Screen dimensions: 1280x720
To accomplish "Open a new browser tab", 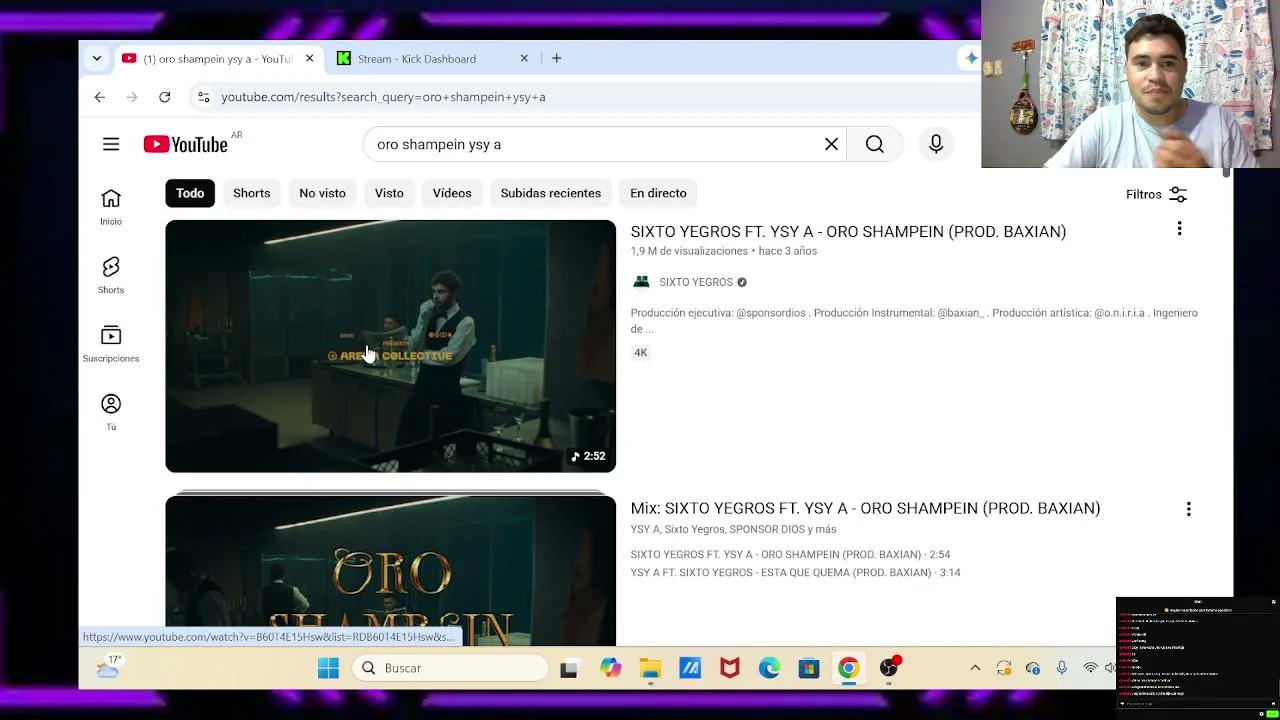I will [x=556, y=58].
